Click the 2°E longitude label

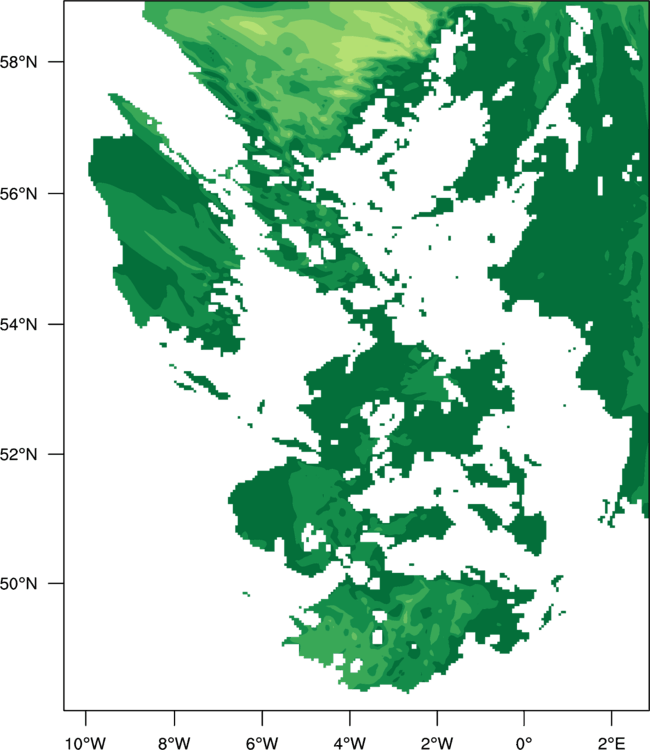(x=611, y=743)
